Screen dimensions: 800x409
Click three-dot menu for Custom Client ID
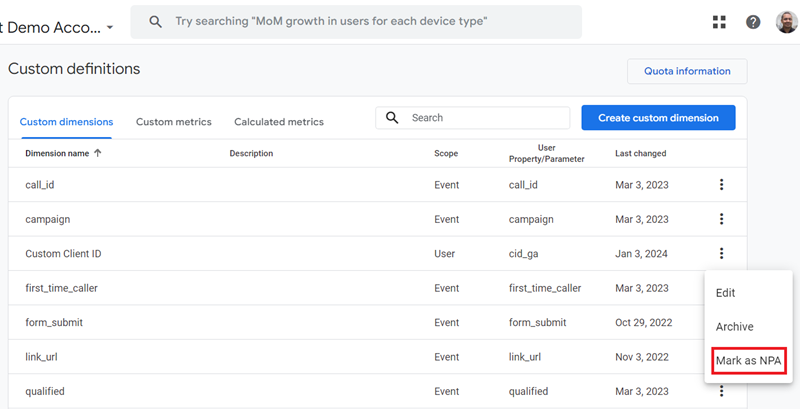(721, 254)
